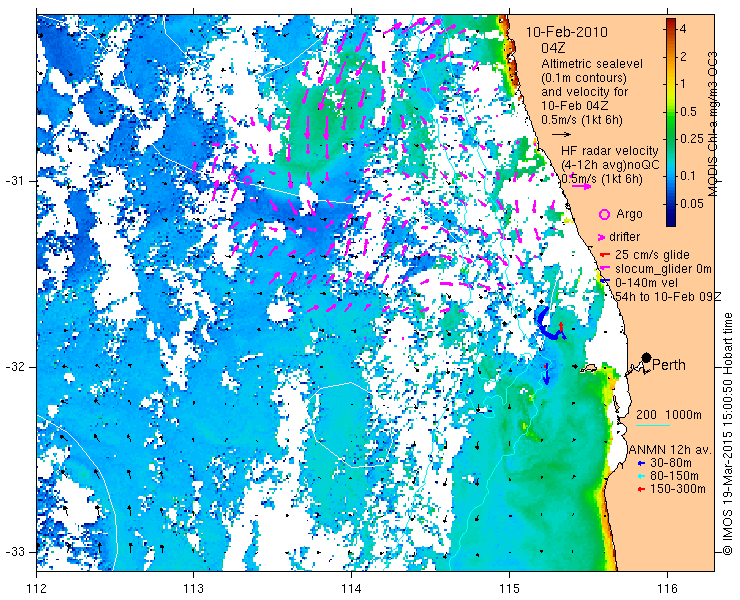Click the black altimetric velocity scale arrow

click(562, 135)
